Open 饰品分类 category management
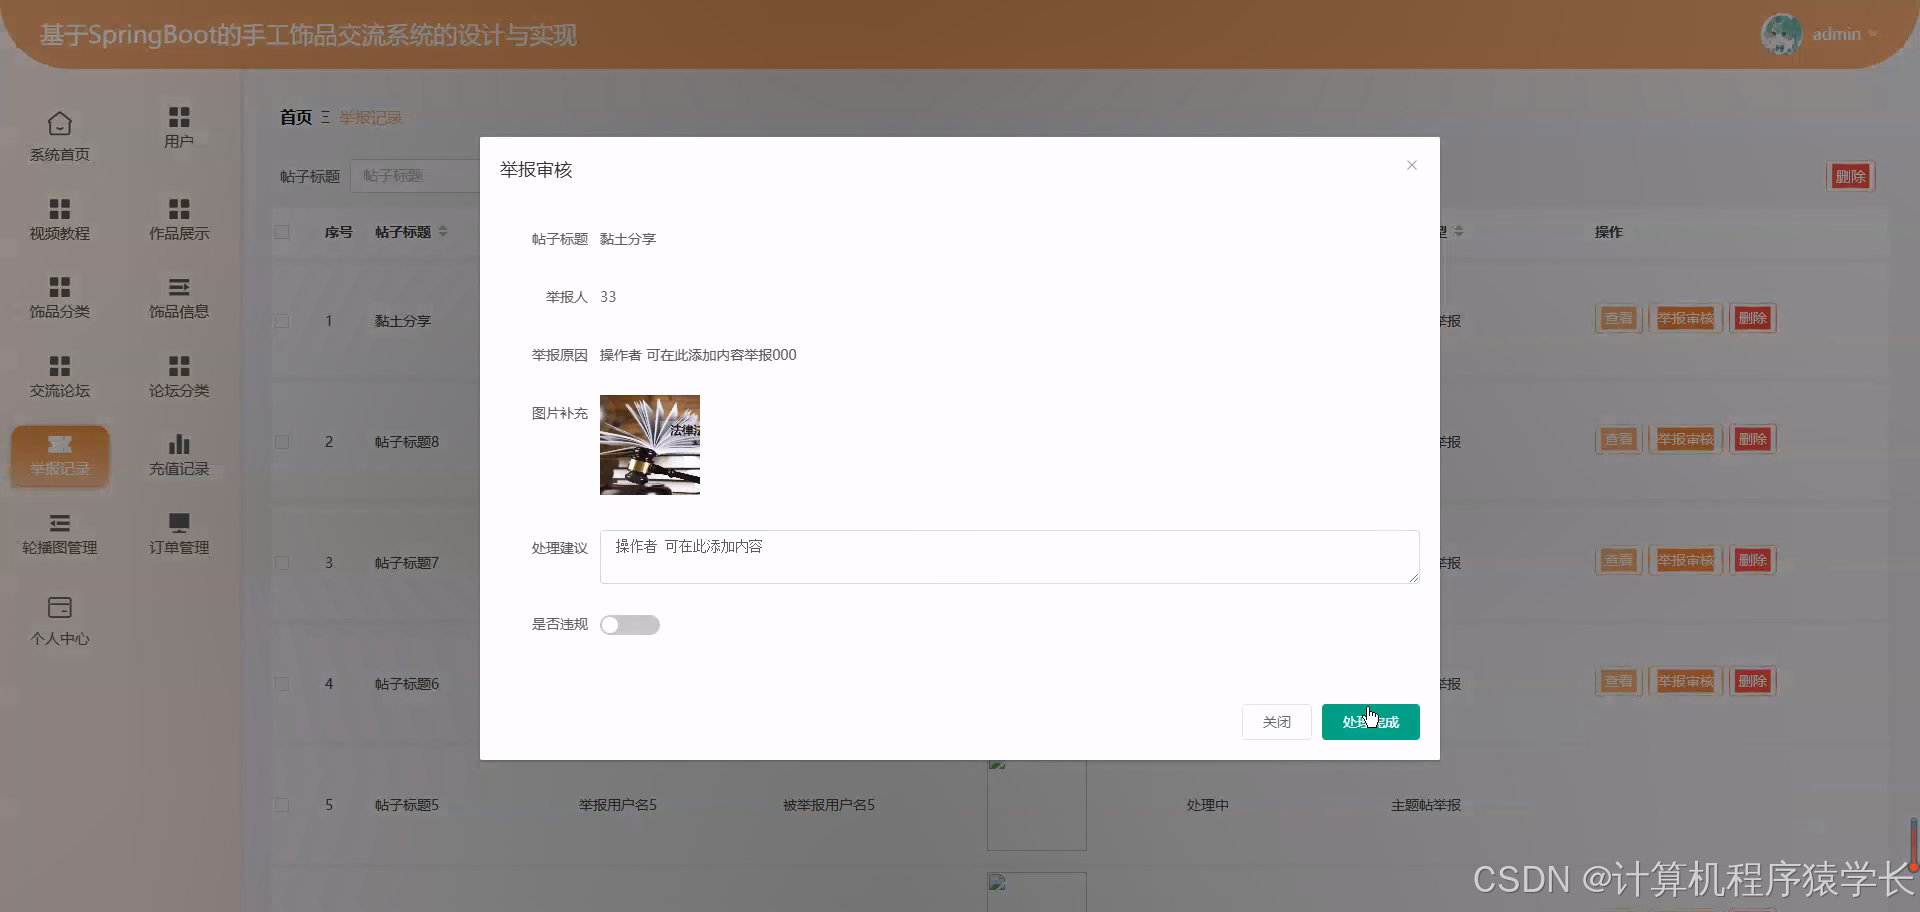Viewport: 1920px width, 912px height. click(x=59, y=297)
